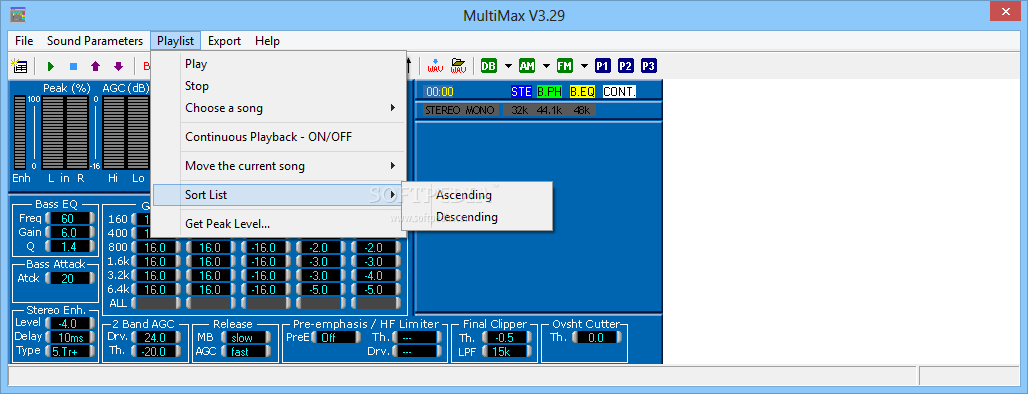Click the green Play toolbar icon

(x=50, y=66)
